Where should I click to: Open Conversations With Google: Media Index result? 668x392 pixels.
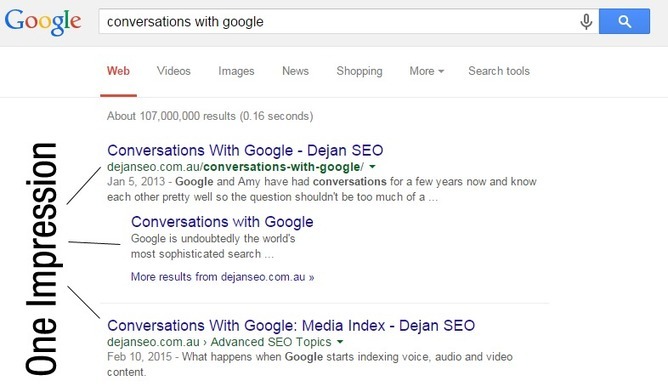(291, 326)
